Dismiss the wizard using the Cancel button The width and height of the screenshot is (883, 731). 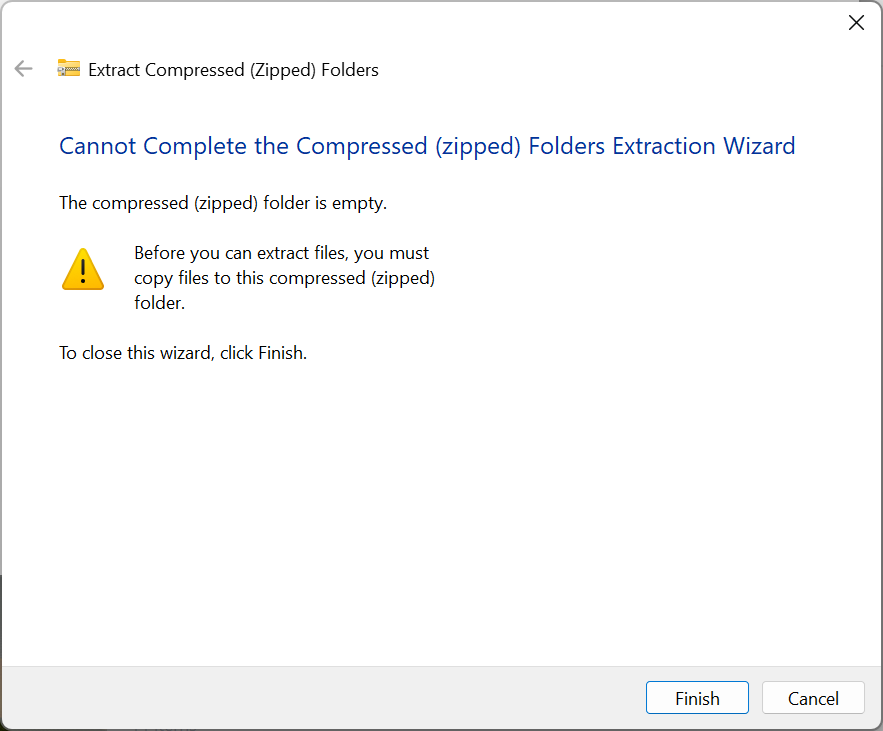click(x=813, y=698)
